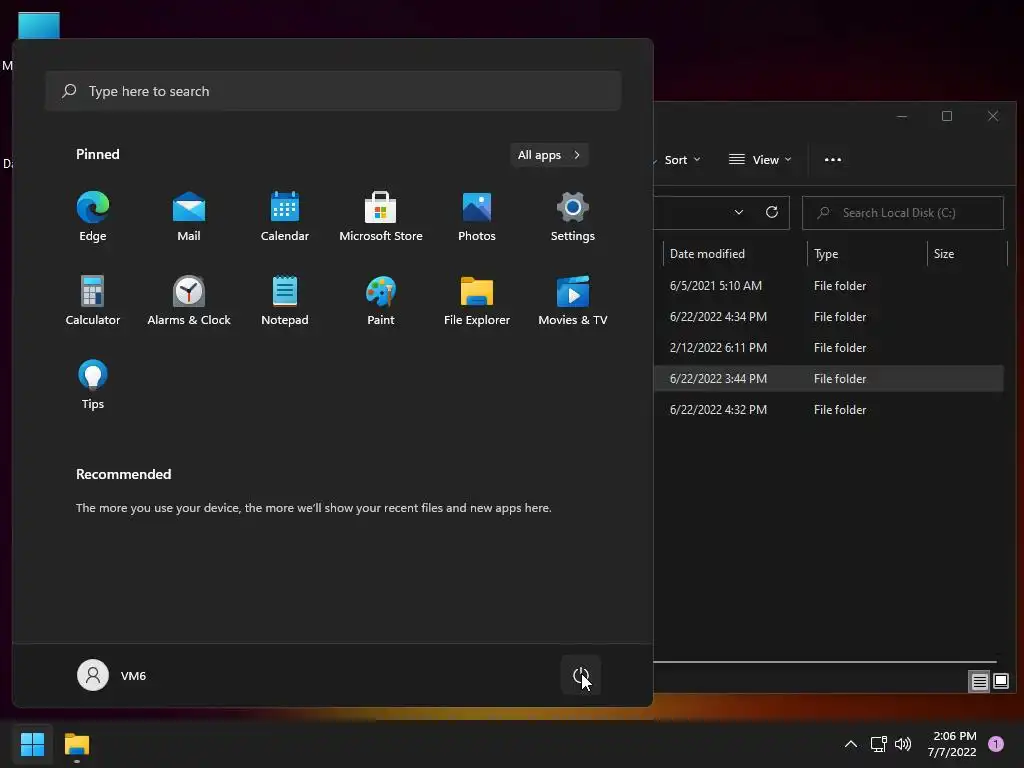
Task: Show hidden system tray icons
Action: [851, 744]
